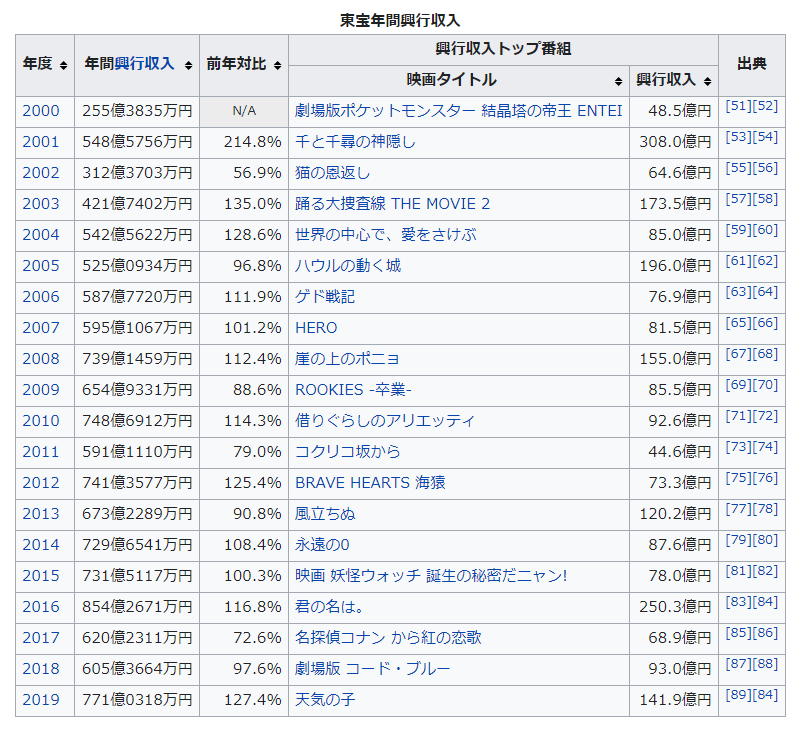Screen dimensions: 802x729
Task: Follow citation [73] in 2011 row
Action: [739, 447]
